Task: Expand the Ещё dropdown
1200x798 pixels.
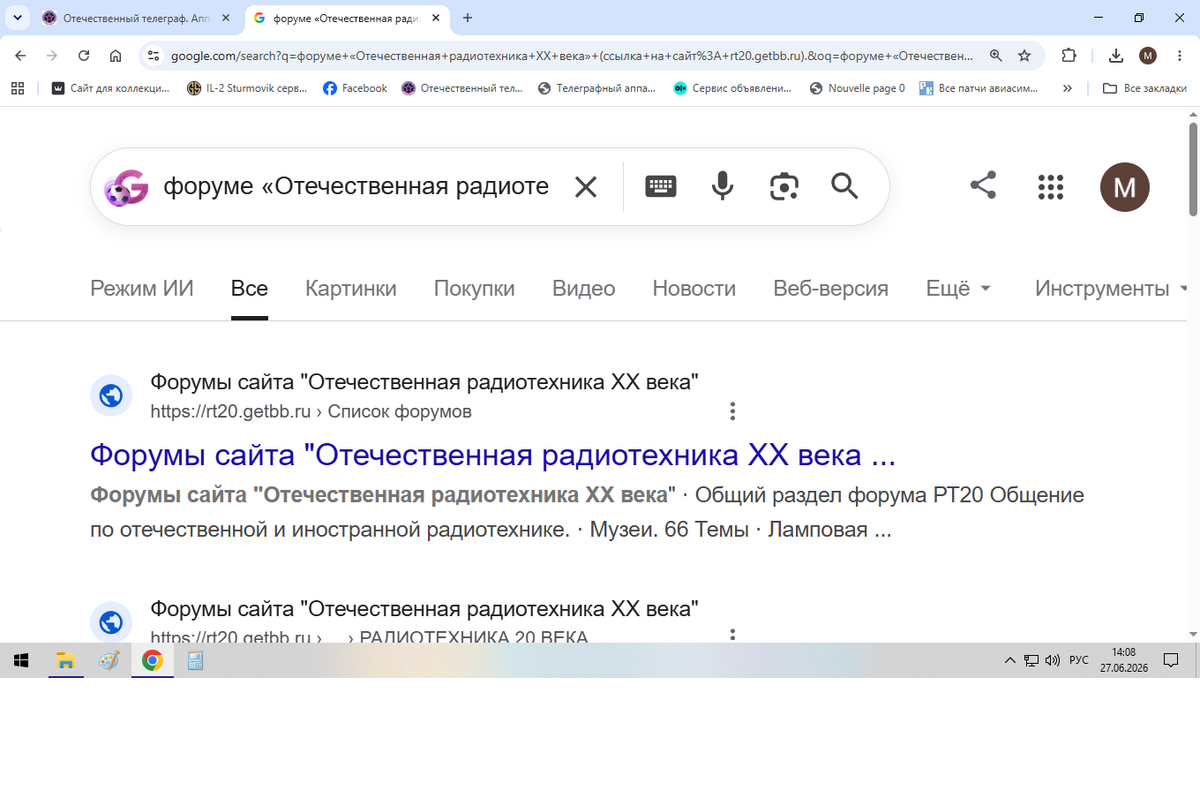Action: pos(958,288)
